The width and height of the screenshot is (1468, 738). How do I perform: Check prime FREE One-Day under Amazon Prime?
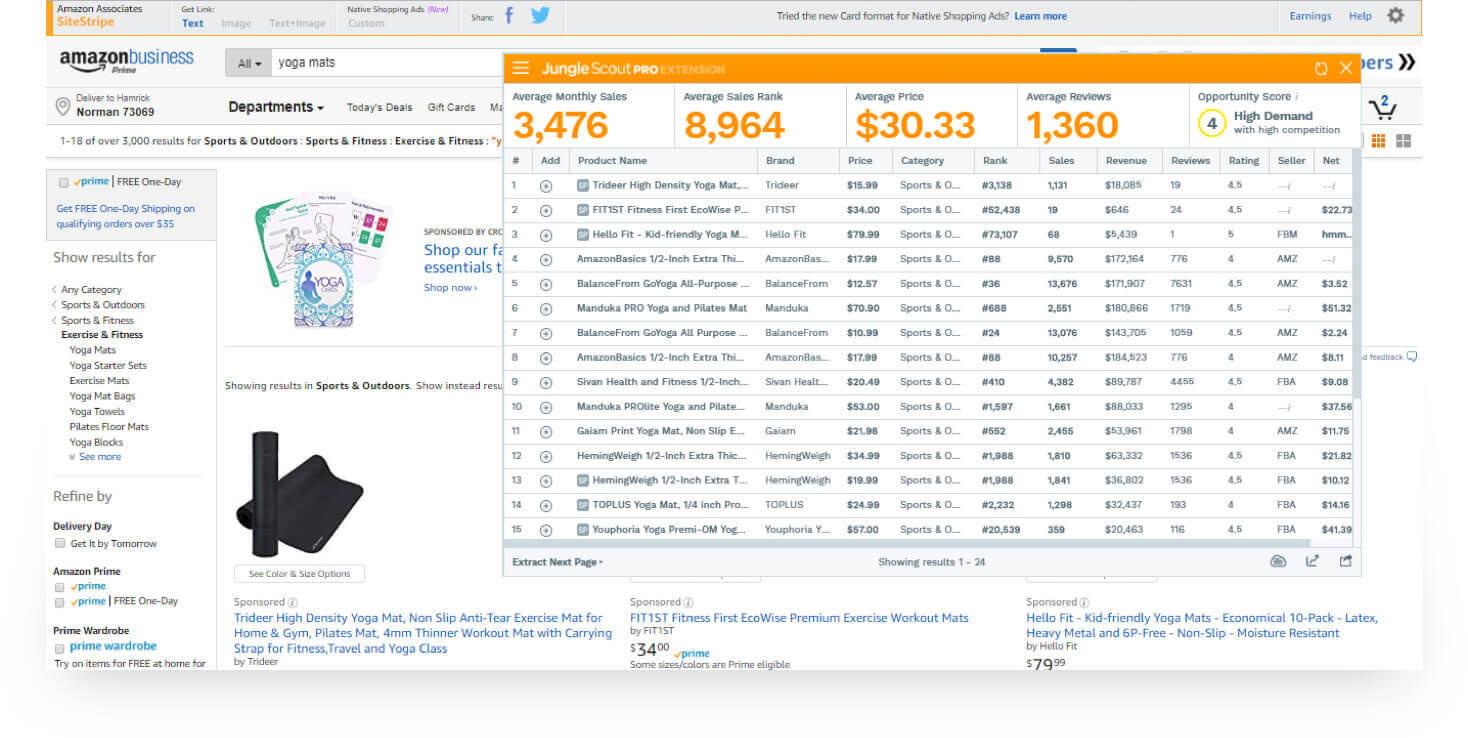pyautogui.click(x=60, y=602)
